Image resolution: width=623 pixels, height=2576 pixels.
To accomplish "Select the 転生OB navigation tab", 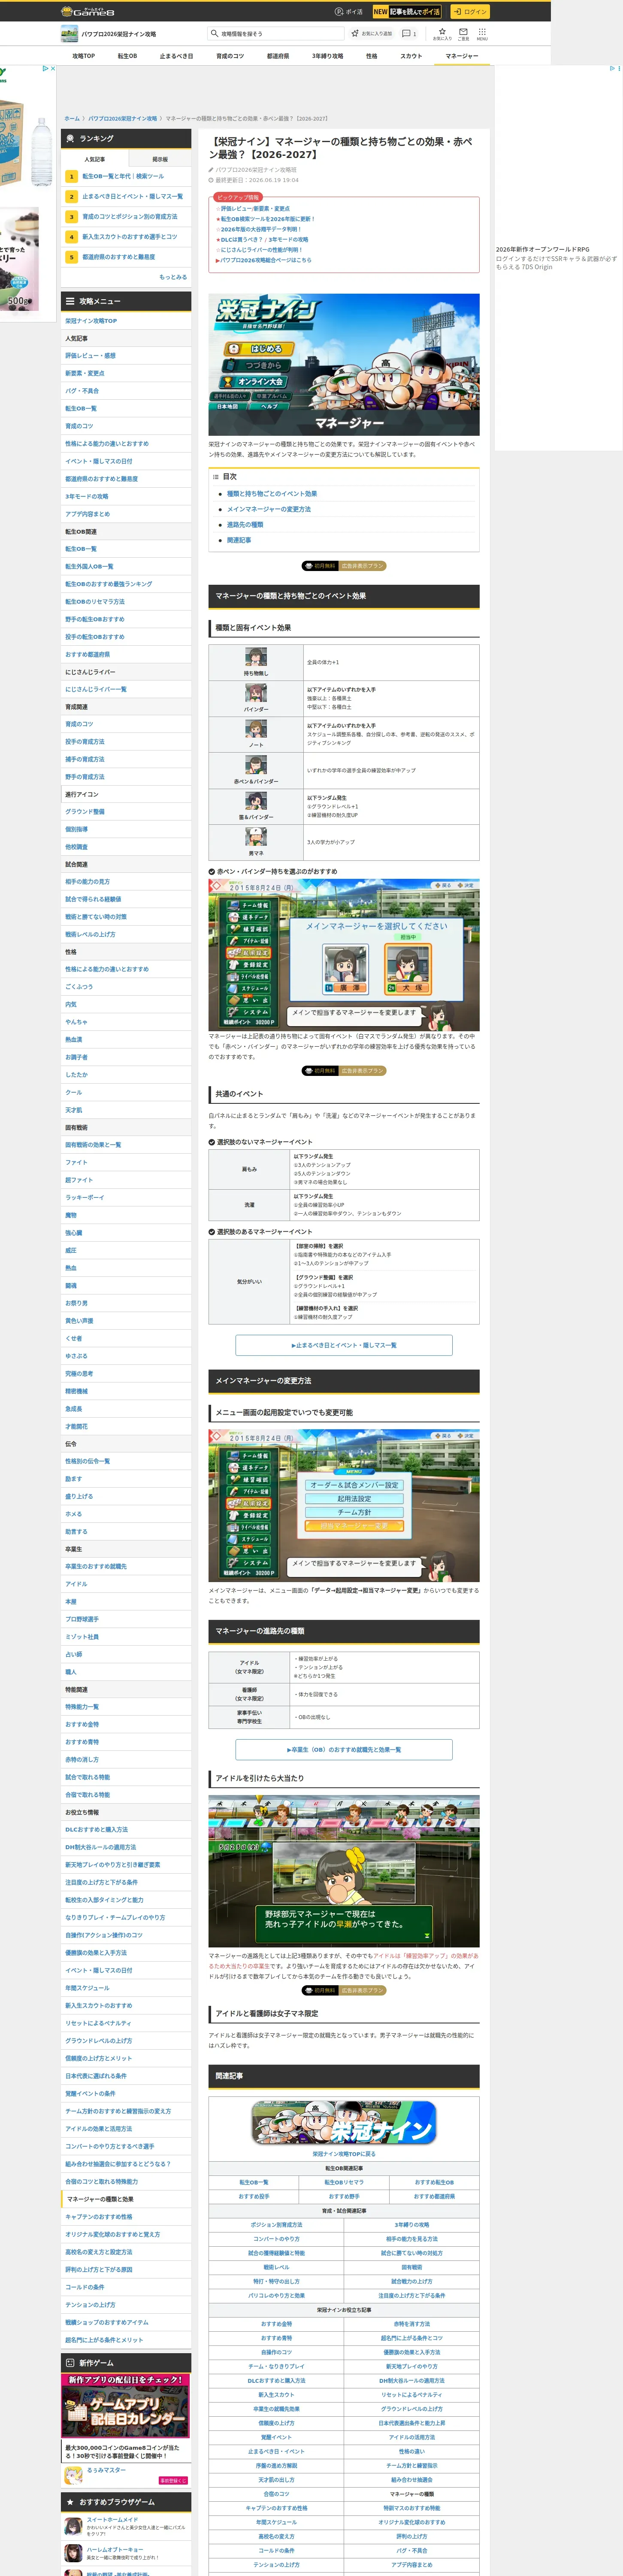I will click(x=127, y=56).
